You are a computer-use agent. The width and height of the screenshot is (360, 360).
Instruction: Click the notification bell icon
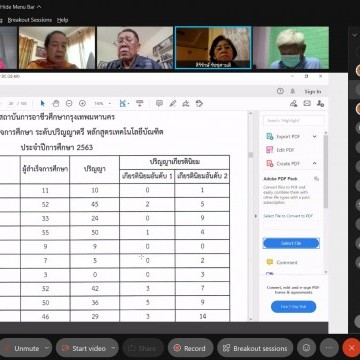pos(293,91)
